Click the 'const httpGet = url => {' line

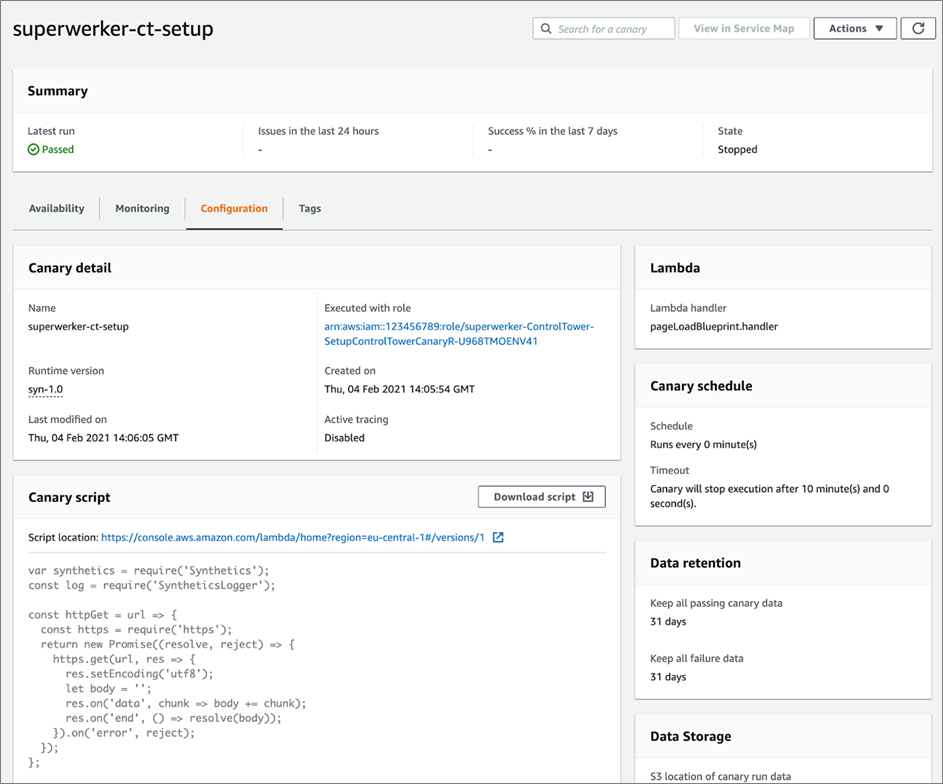[103, 614]
